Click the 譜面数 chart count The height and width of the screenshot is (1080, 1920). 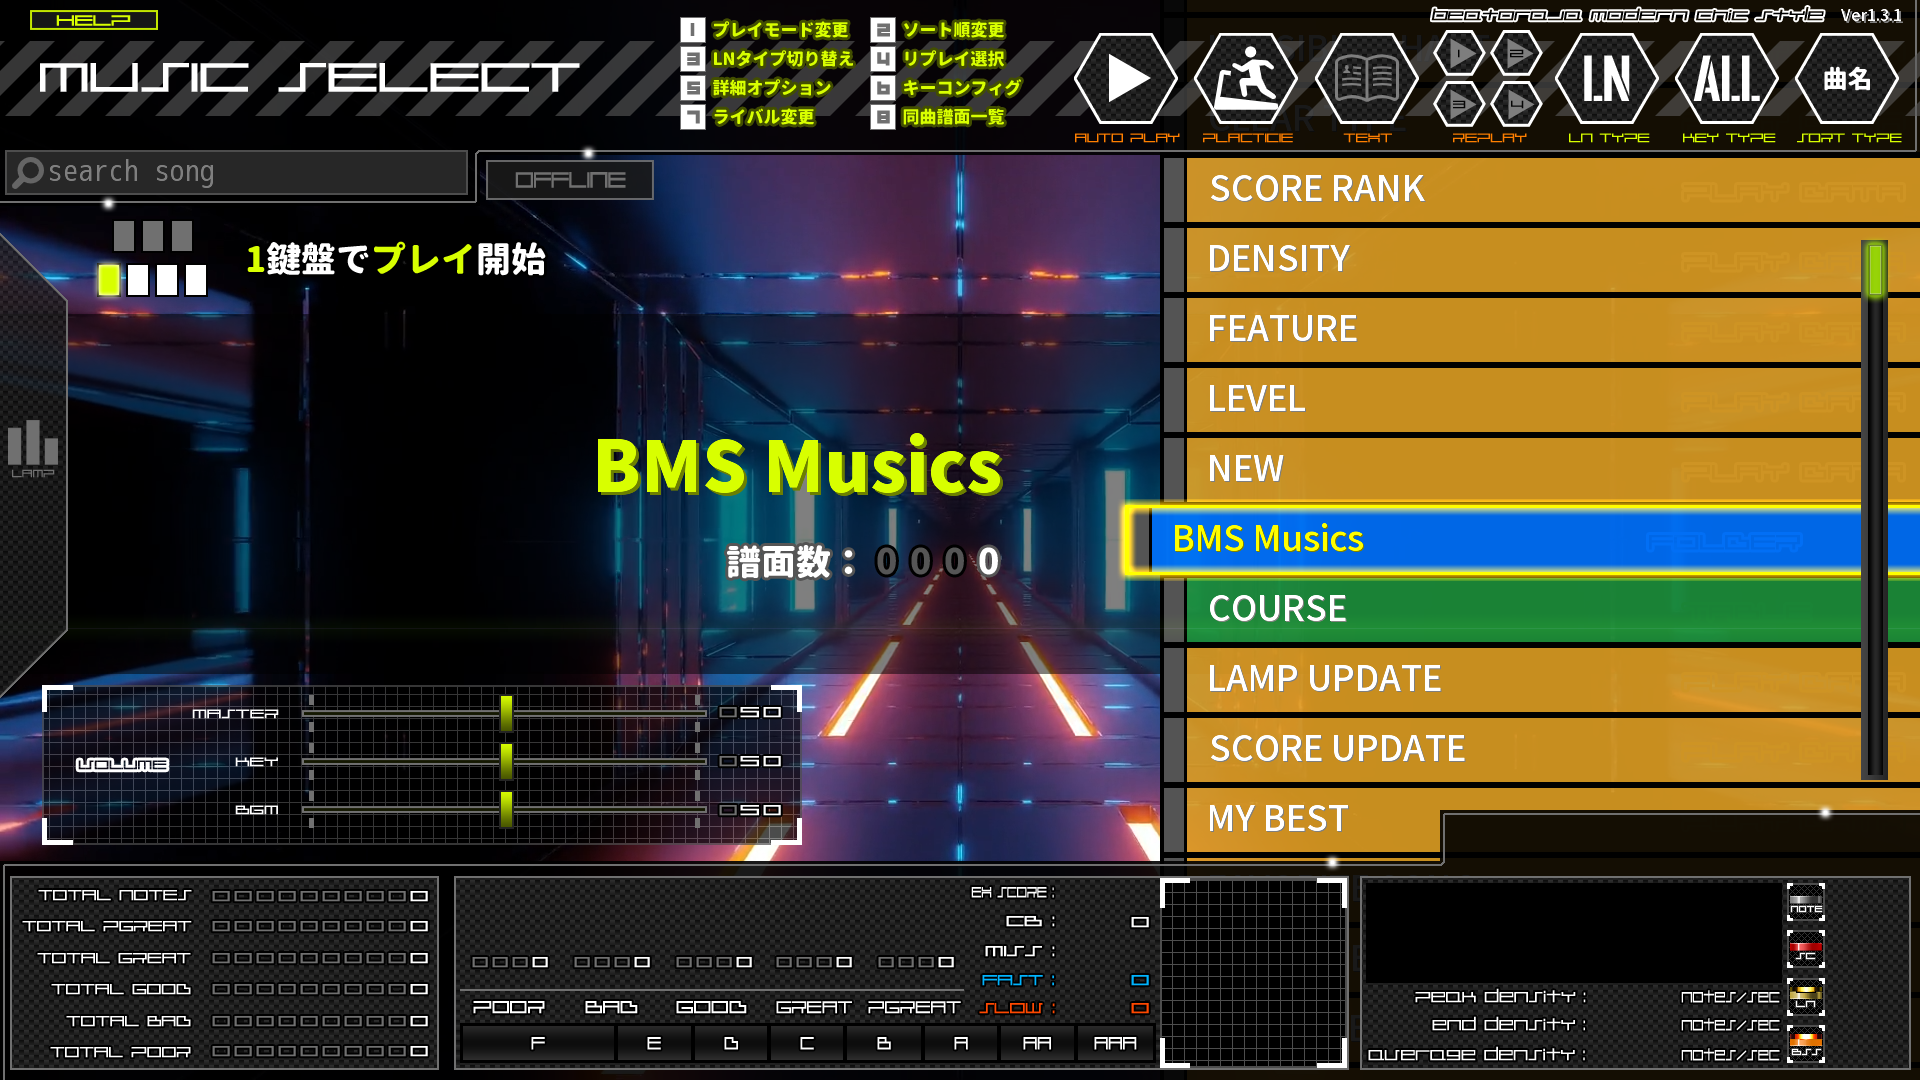[x=864, y=562]
